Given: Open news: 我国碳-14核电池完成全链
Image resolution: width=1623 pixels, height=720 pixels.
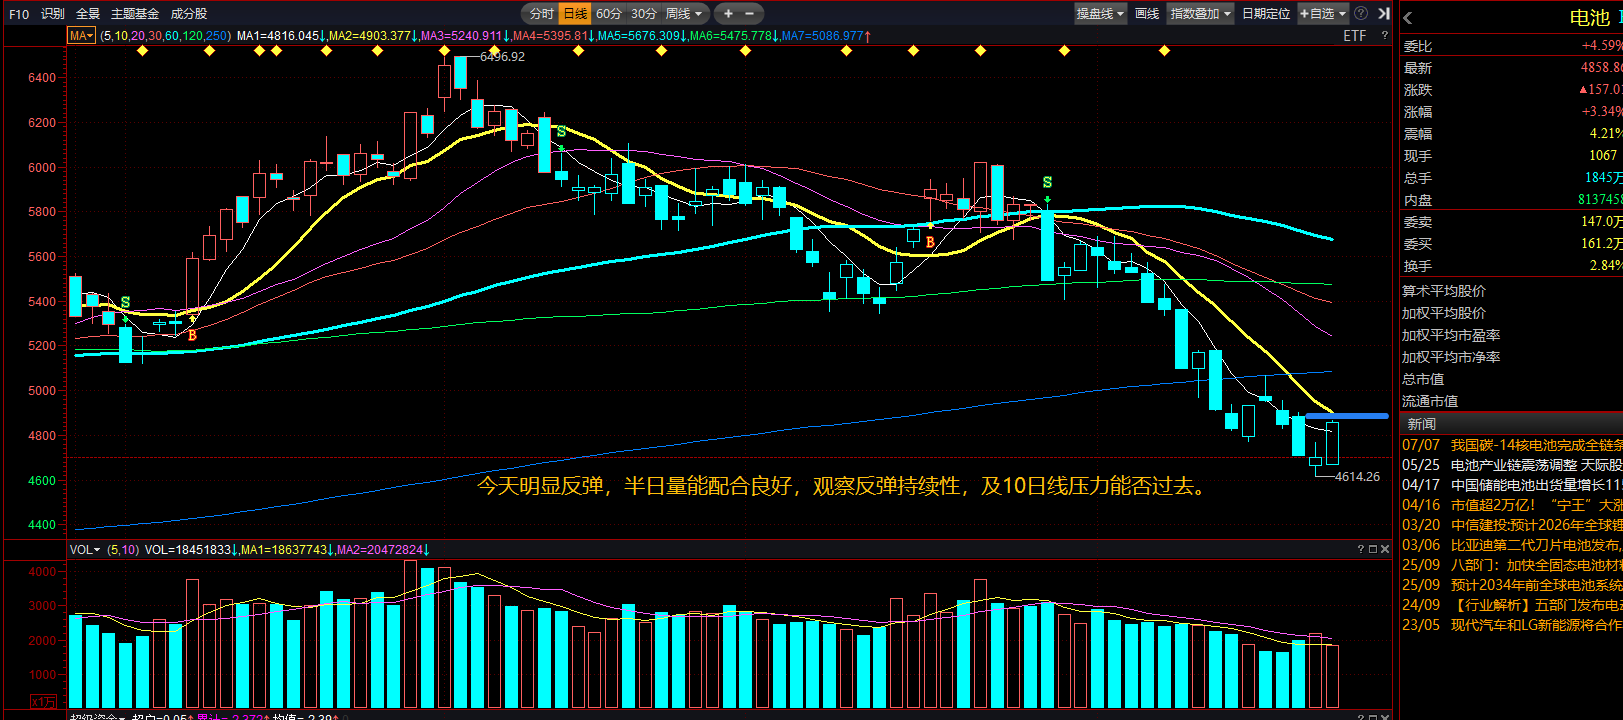Looking at the screenshot, I should (1537, 445).
